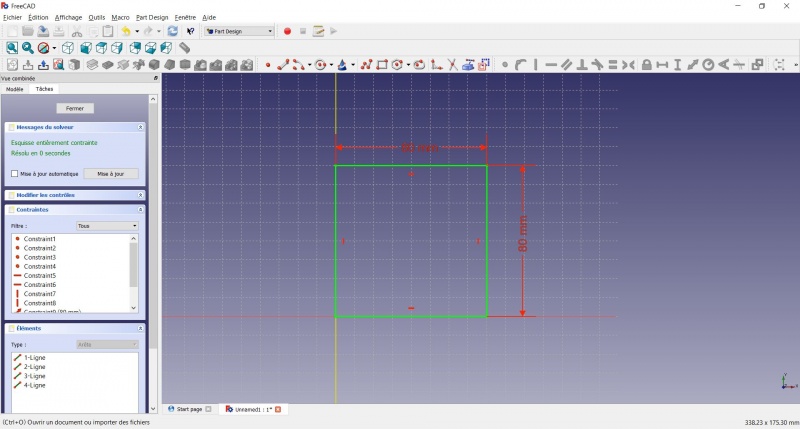This screenshot has height=429, width=800.
Task: Select Constraint5 in the constraints list
Action: point(39,275)
